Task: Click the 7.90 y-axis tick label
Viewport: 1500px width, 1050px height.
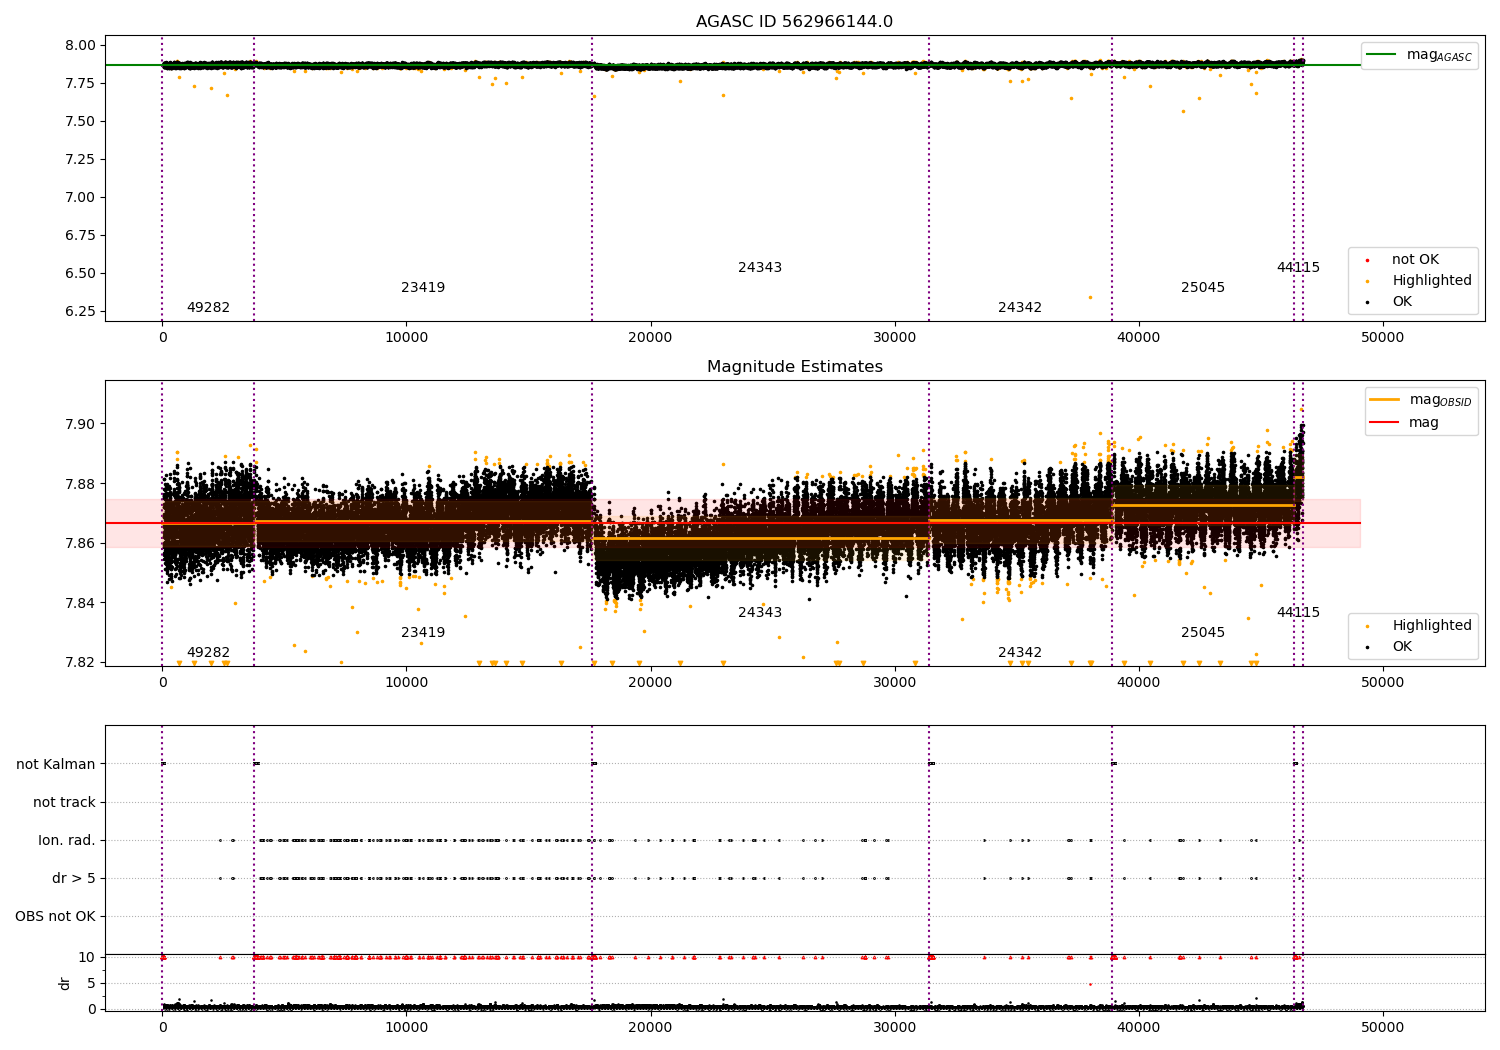Action: point(82,424)
